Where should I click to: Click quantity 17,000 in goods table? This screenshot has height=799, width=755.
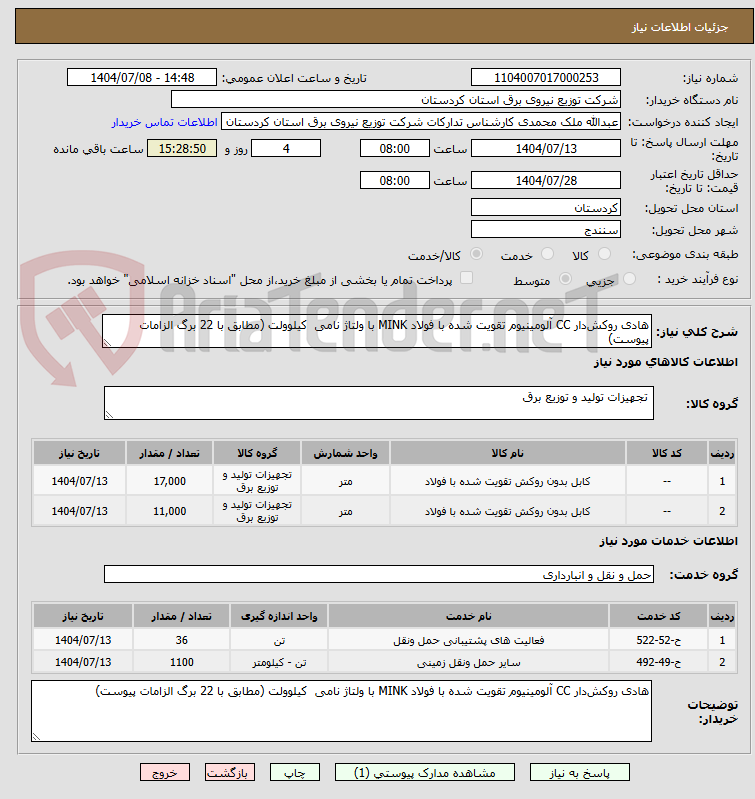170,481
